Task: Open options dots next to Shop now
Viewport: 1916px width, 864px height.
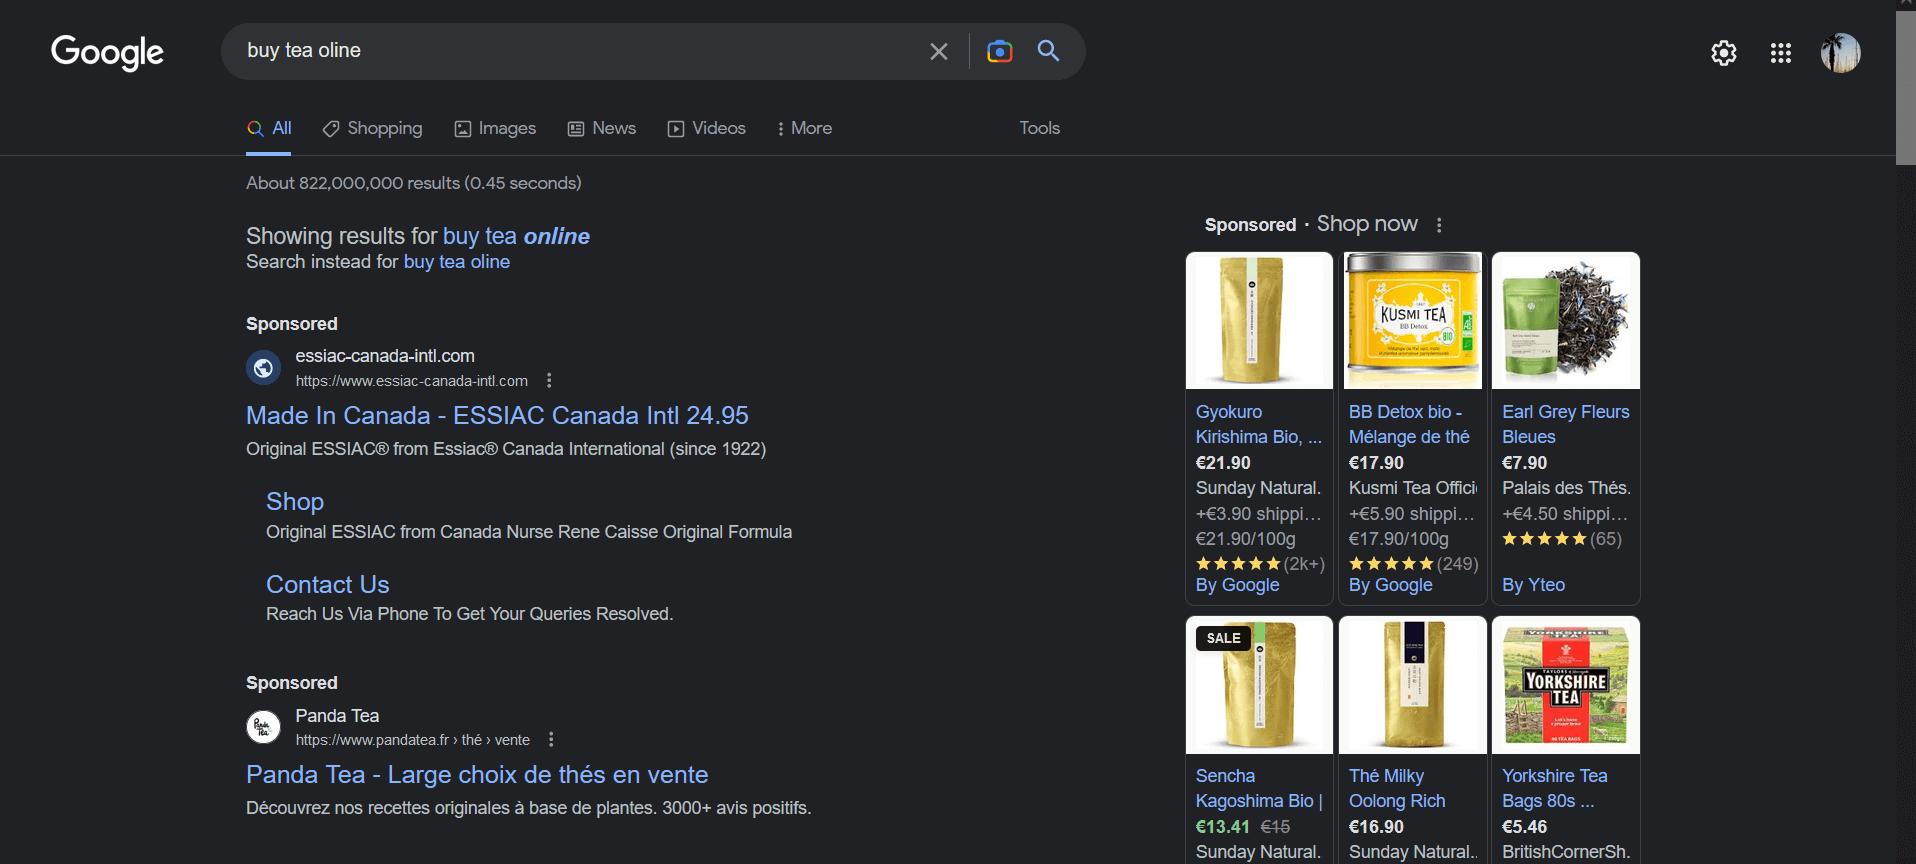Action: [1439, 225]
